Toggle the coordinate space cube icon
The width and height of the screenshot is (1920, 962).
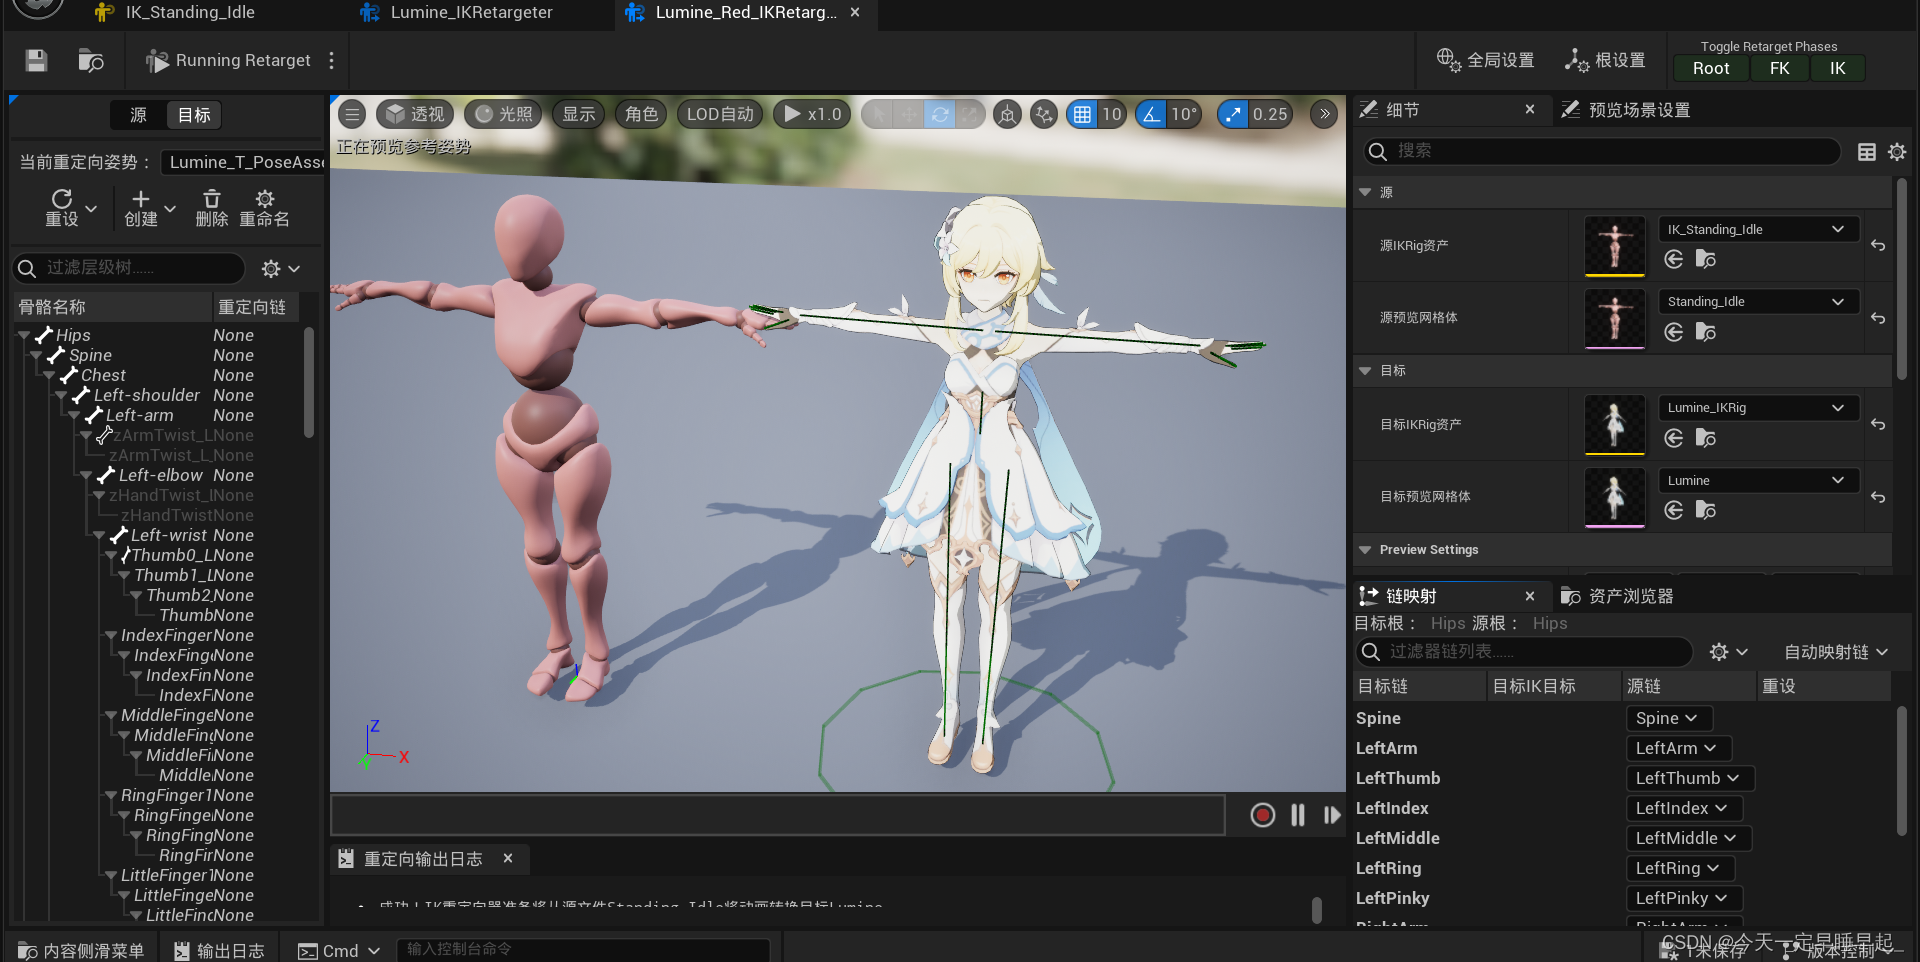[1008, 115]
